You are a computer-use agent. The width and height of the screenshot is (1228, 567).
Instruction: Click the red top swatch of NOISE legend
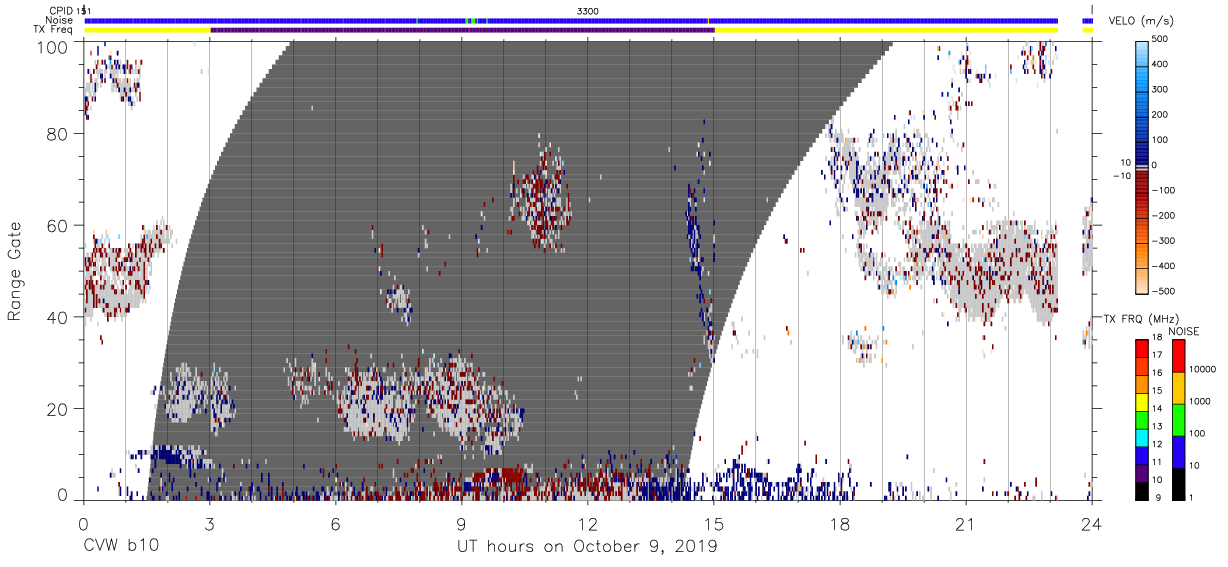coord(1178,356)
